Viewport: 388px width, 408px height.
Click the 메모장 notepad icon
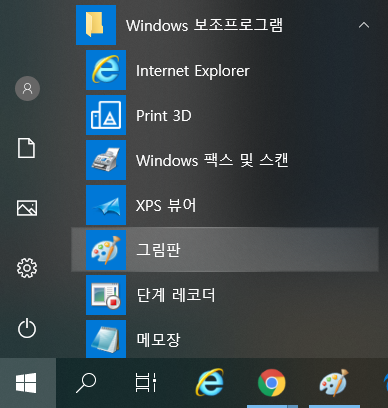(106, 339)
